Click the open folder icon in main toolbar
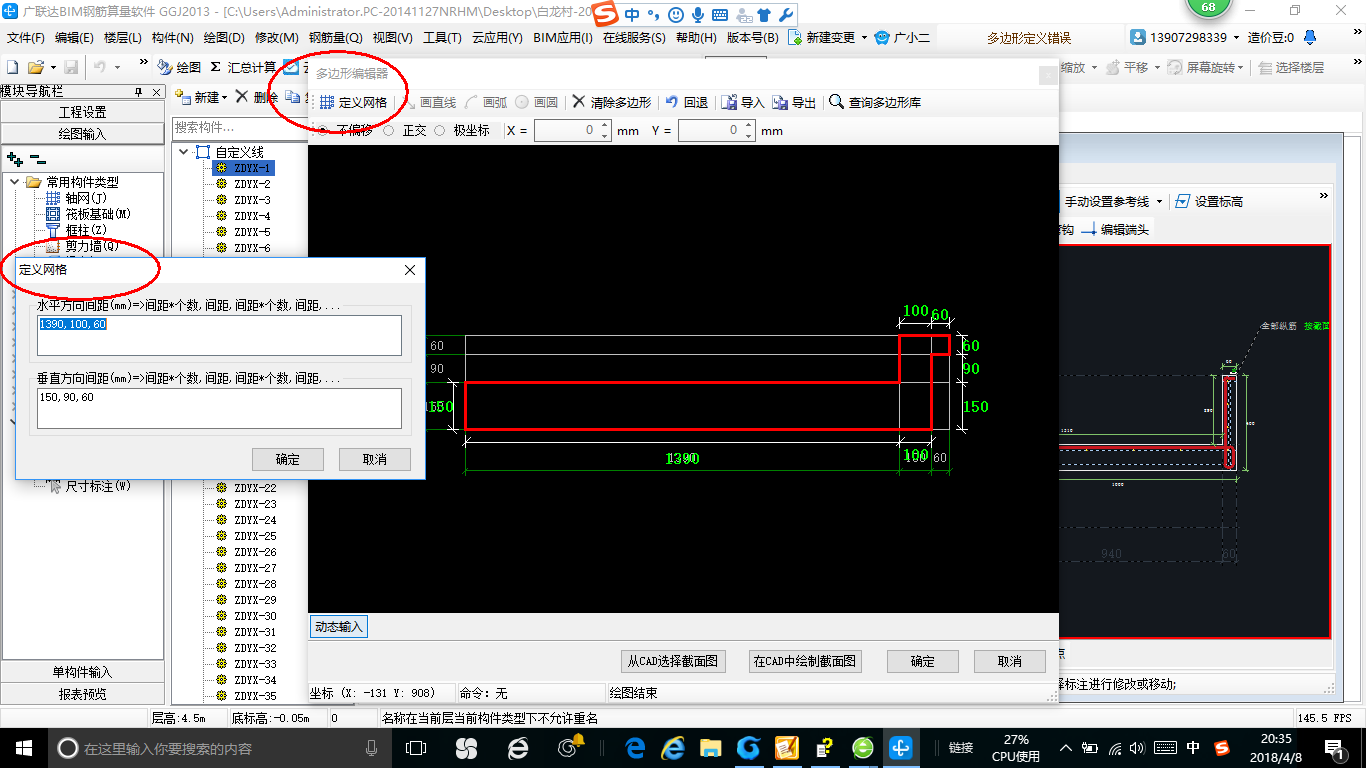The height and width of the screenshot is (768, 1366). [x=35, y=67]
